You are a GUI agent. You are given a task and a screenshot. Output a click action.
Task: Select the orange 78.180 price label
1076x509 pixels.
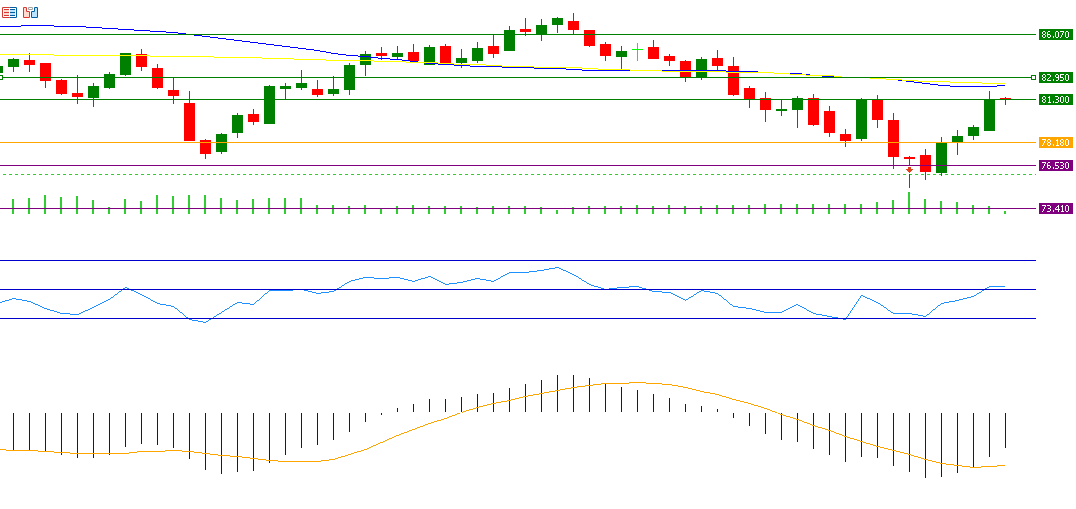(1055, 143)
